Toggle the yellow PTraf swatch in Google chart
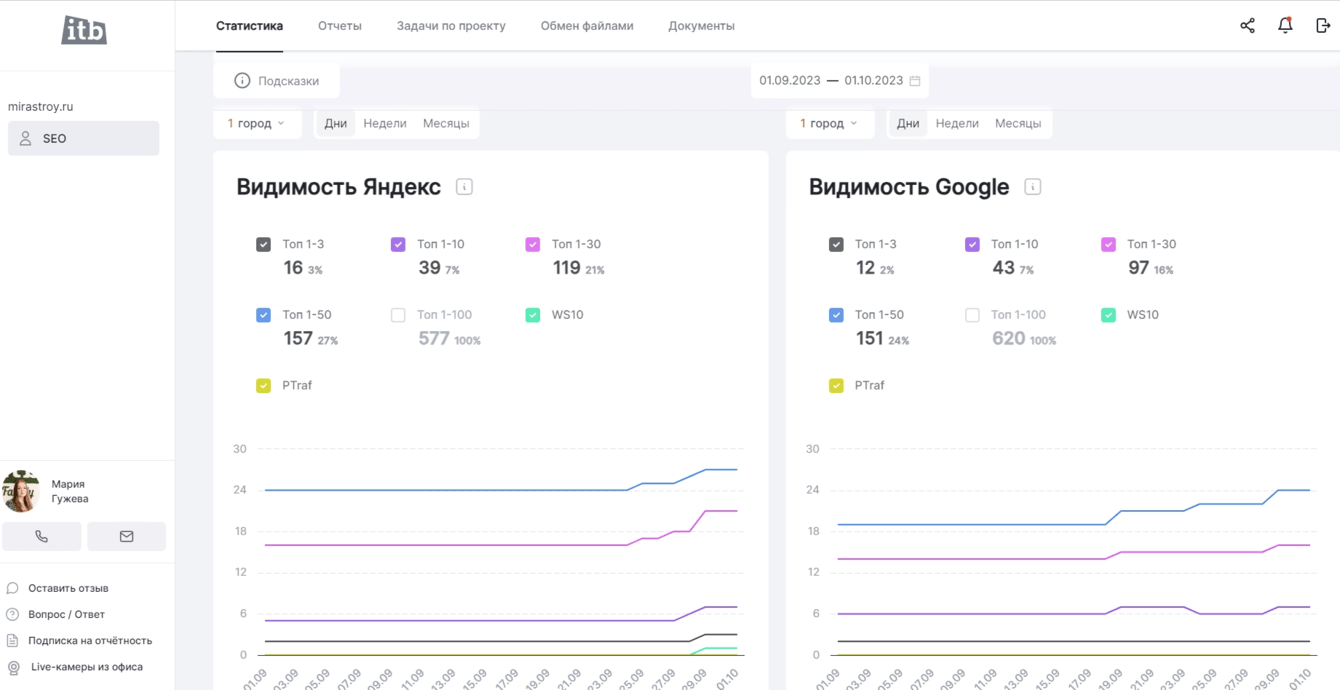Viewport: 1340px width, 690px height. (x=836, y=385)
